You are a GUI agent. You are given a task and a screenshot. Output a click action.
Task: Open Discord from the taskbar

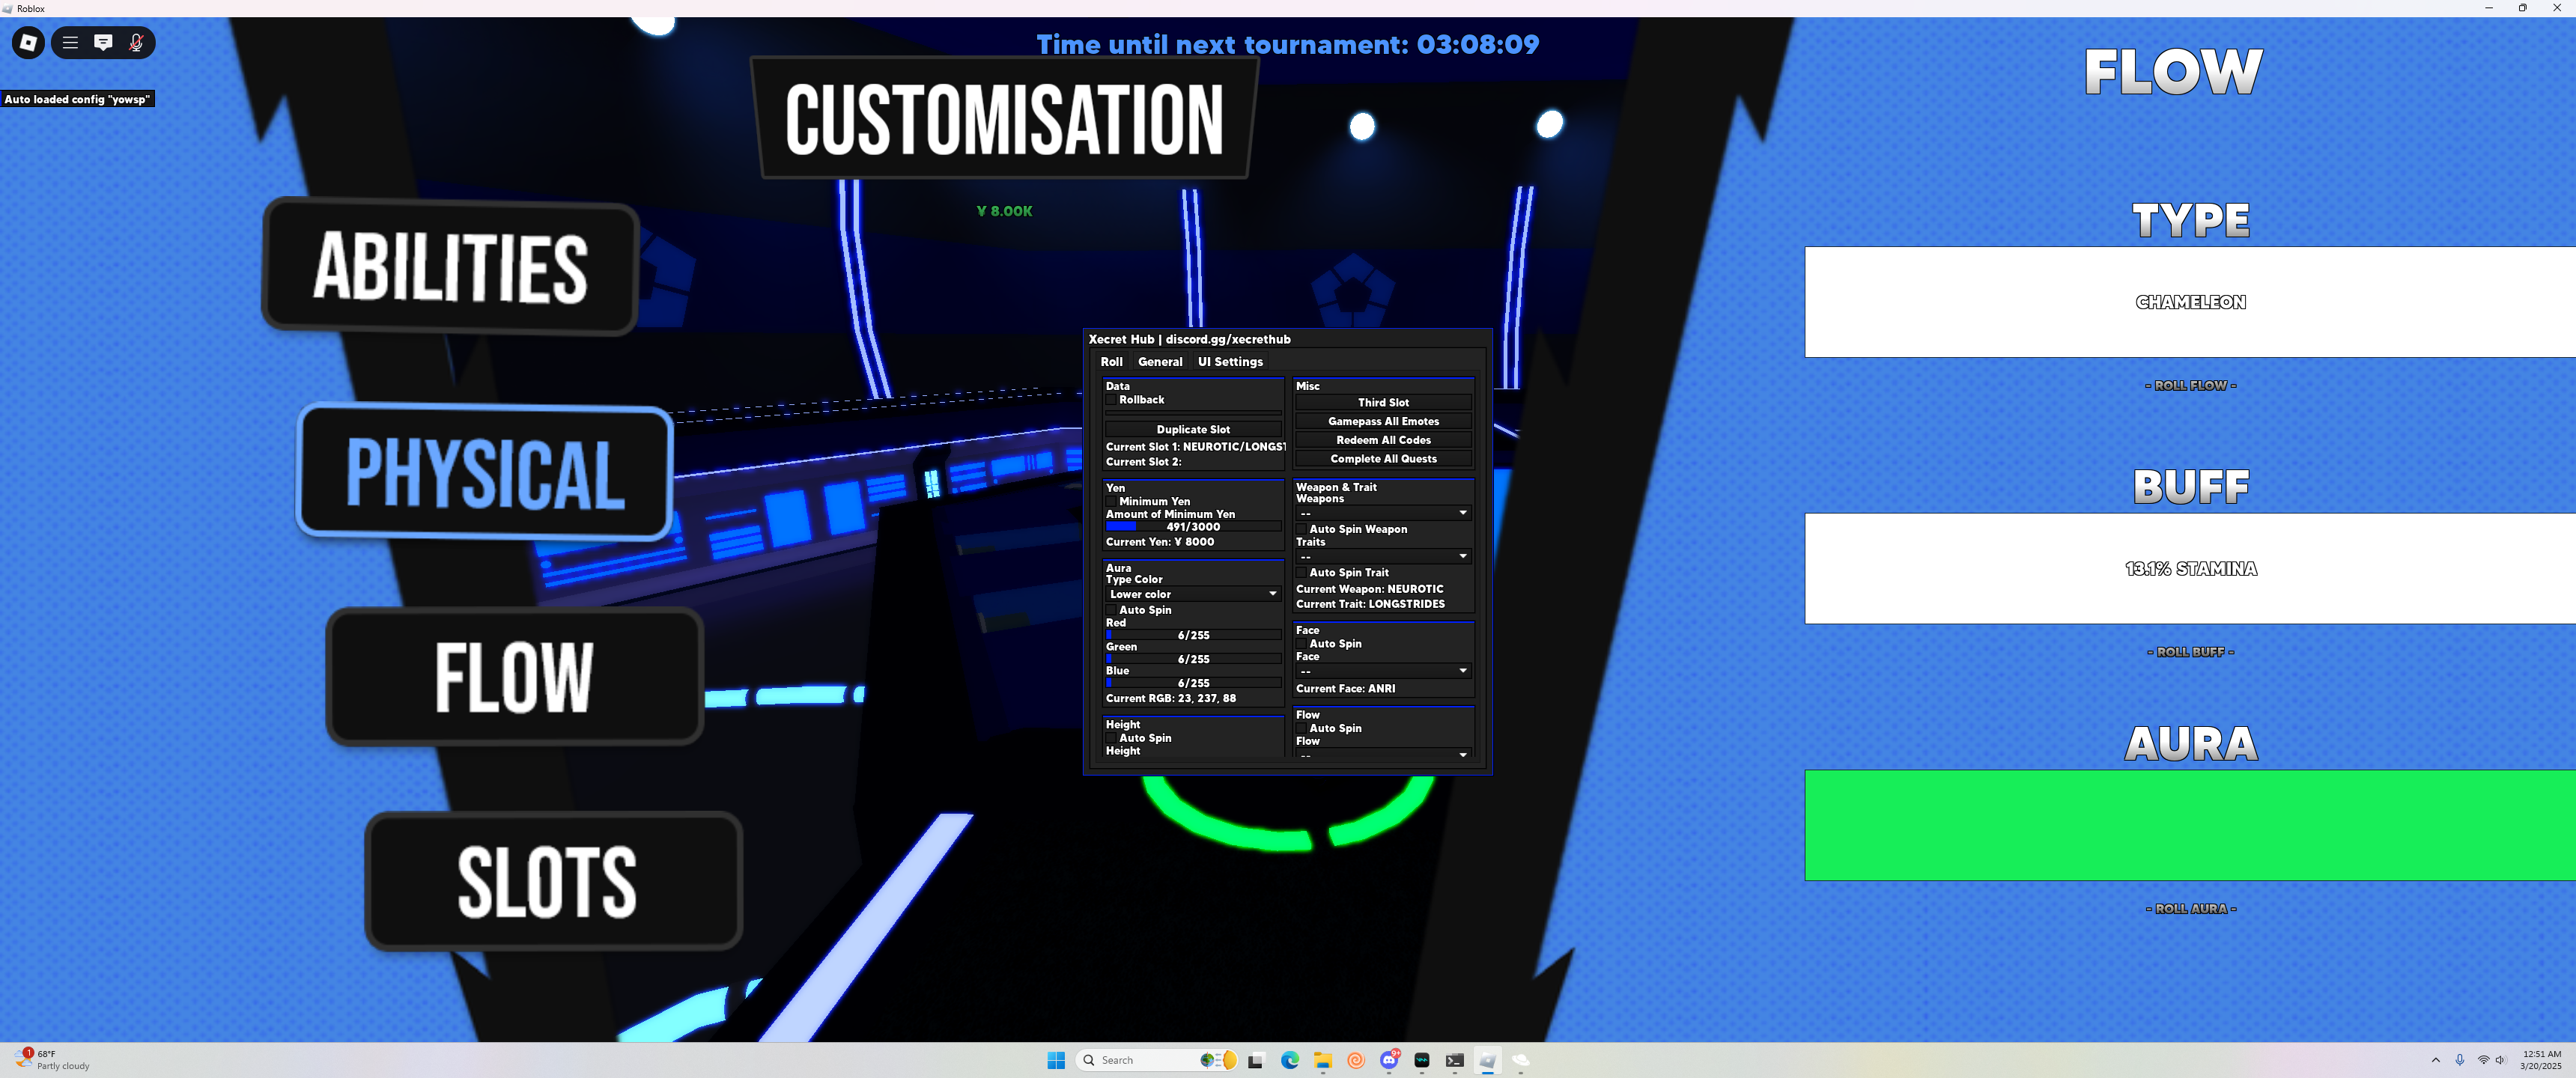pyautogui.click(x=1389, y=1060)
